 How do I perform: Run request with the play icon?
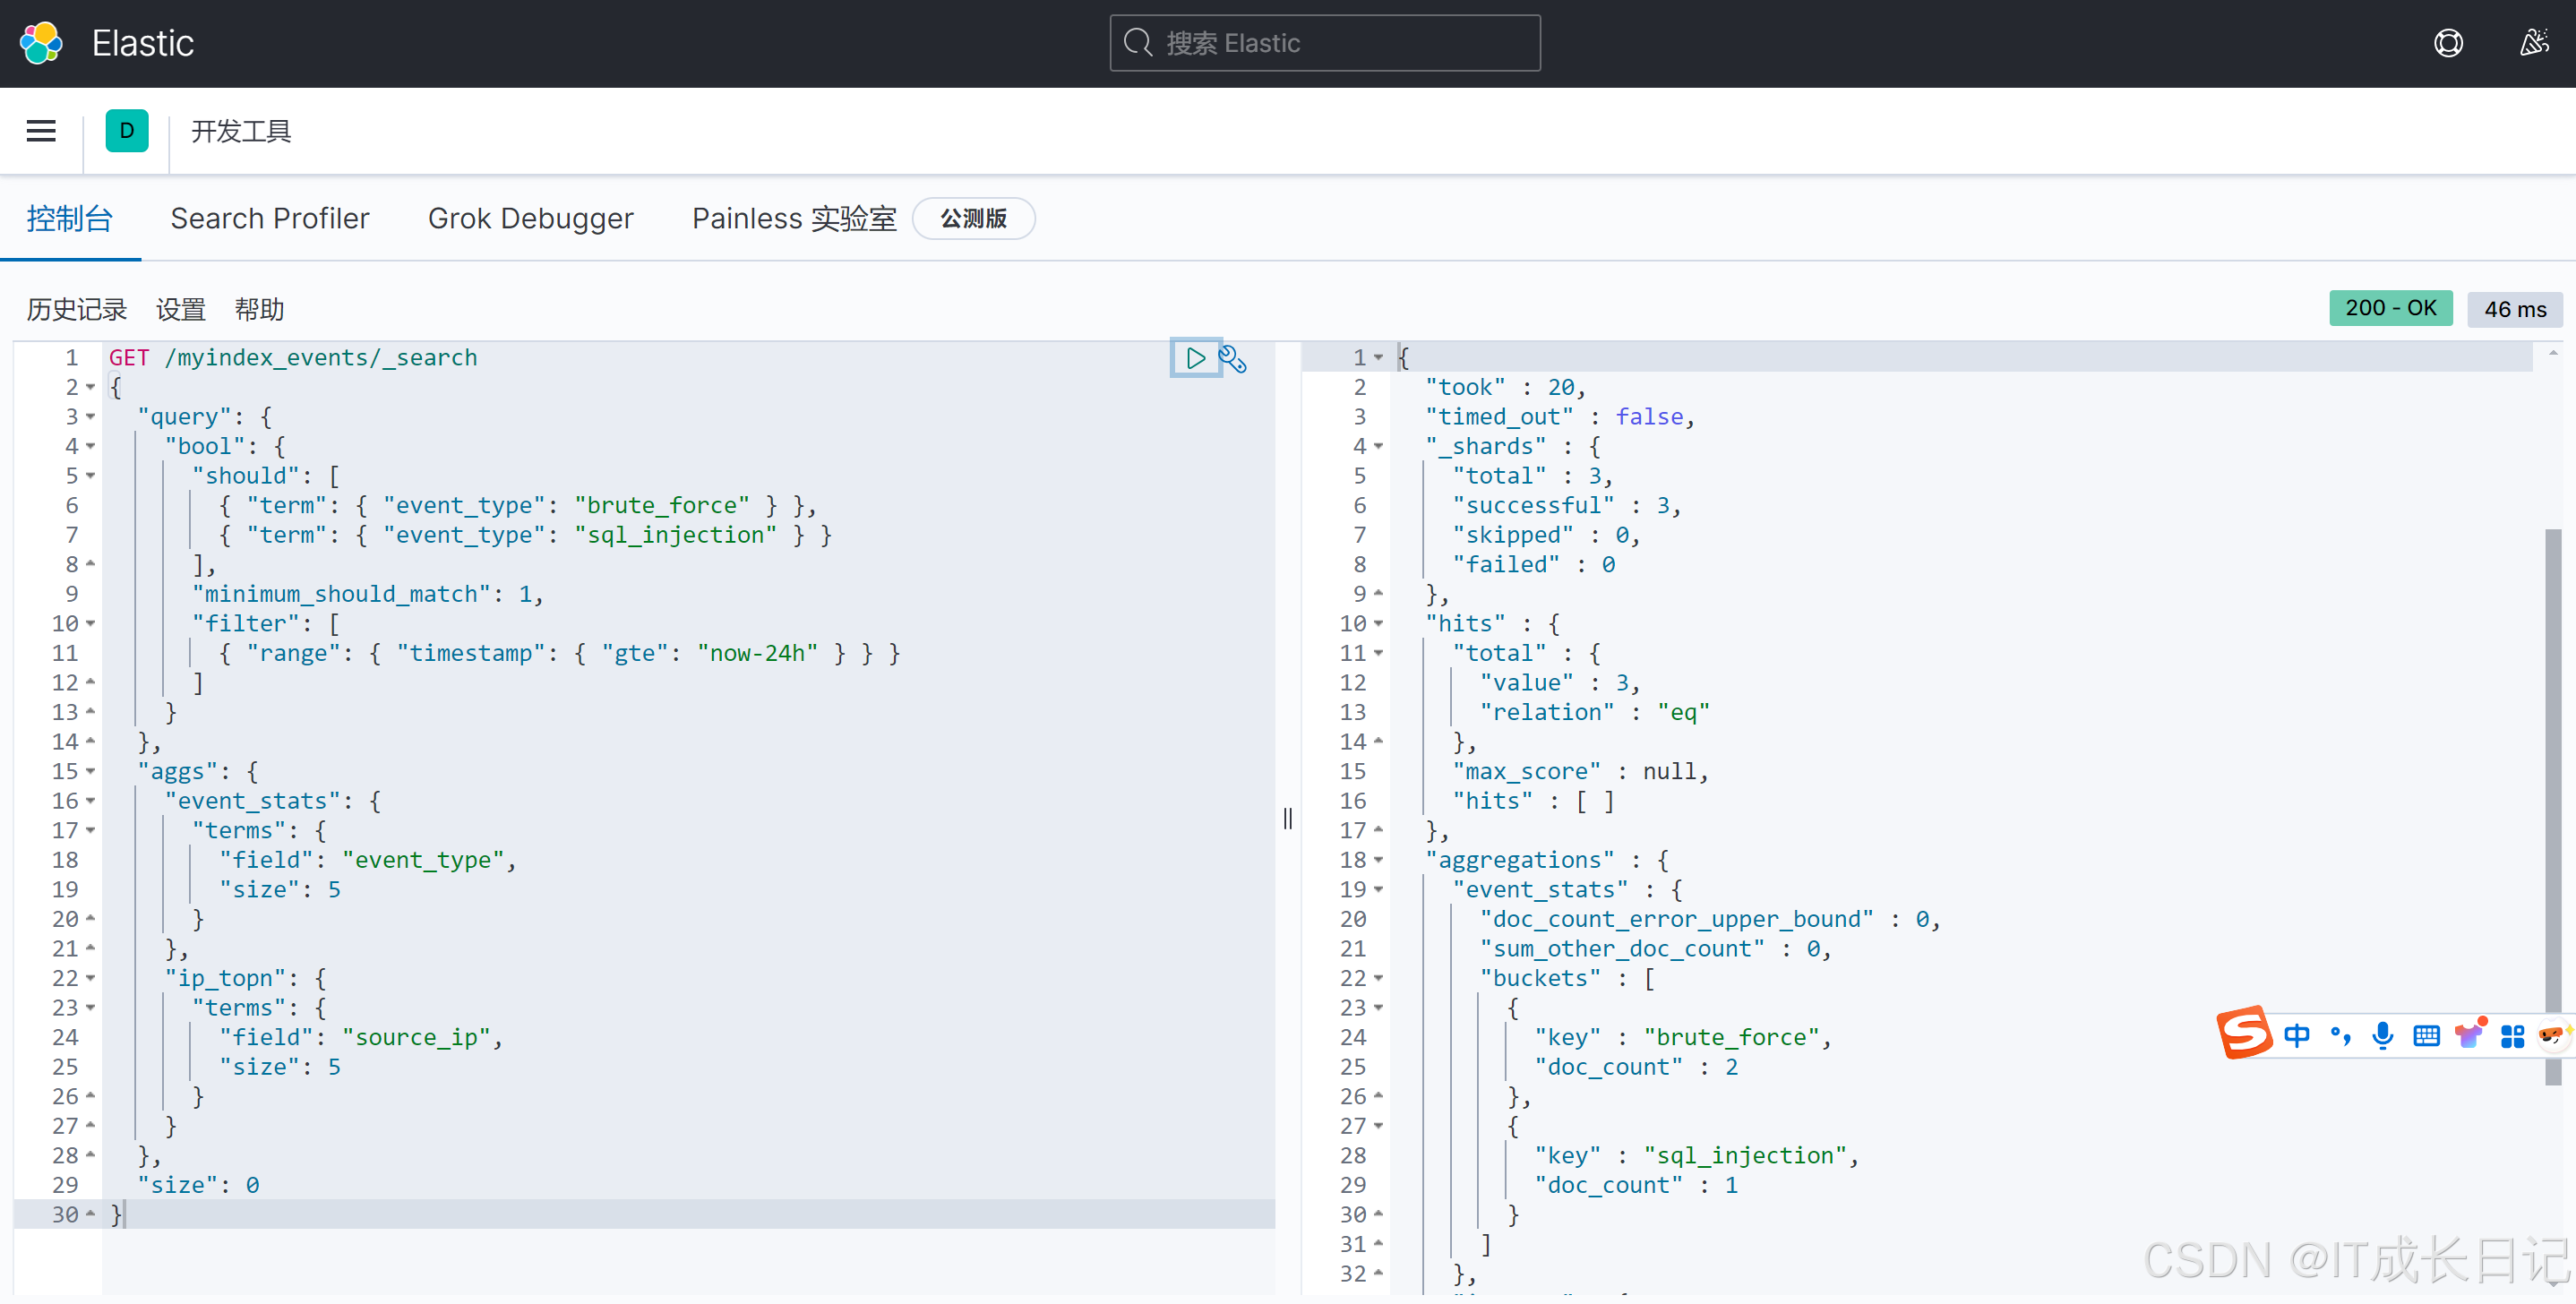coord(1195,358)
